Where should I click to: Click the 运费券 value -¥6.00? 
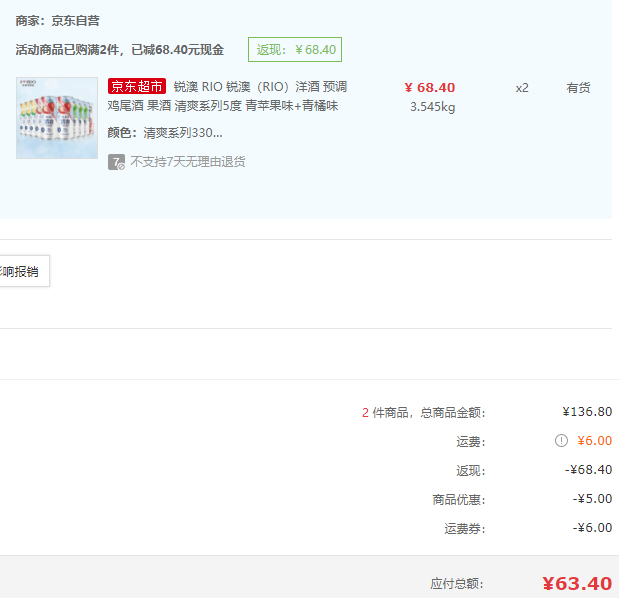[592, 528]
